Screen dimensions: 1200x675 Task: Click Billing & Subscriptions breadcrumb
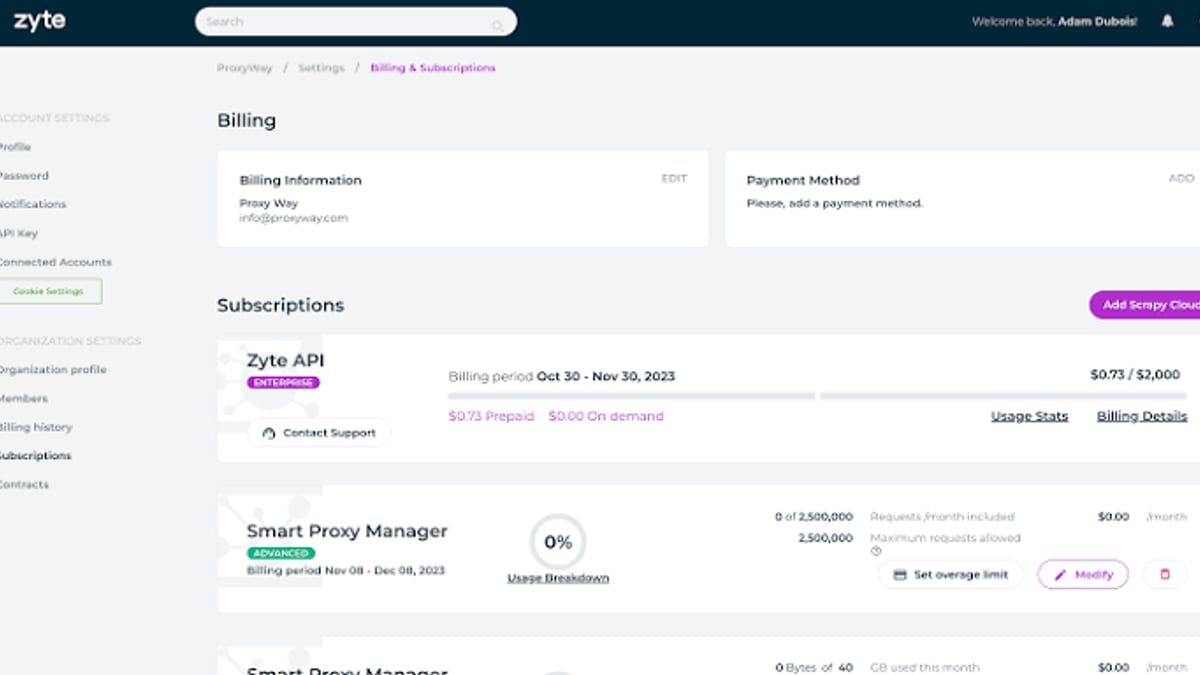(x=433, y=68)
